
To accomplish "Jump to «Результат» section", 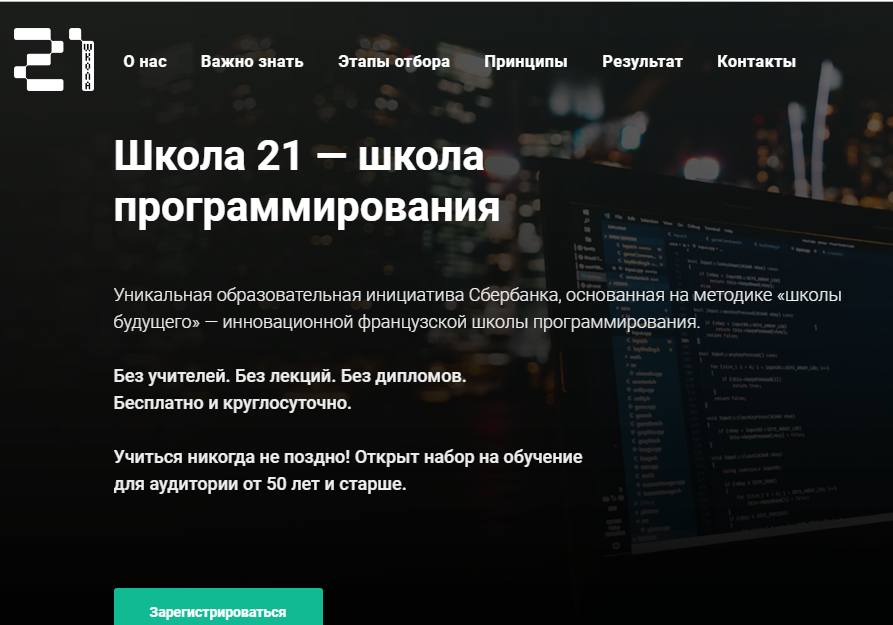I will coord(642,62).
